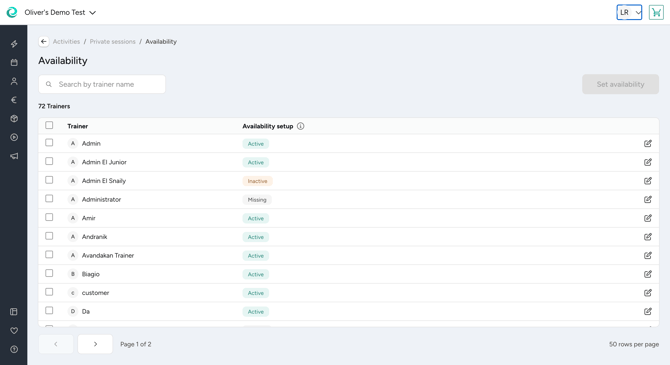Viewport: 670px width, 365px height.
Task: Open the megaphone marketing sidebar icon
Action: [x=14, y=156]
